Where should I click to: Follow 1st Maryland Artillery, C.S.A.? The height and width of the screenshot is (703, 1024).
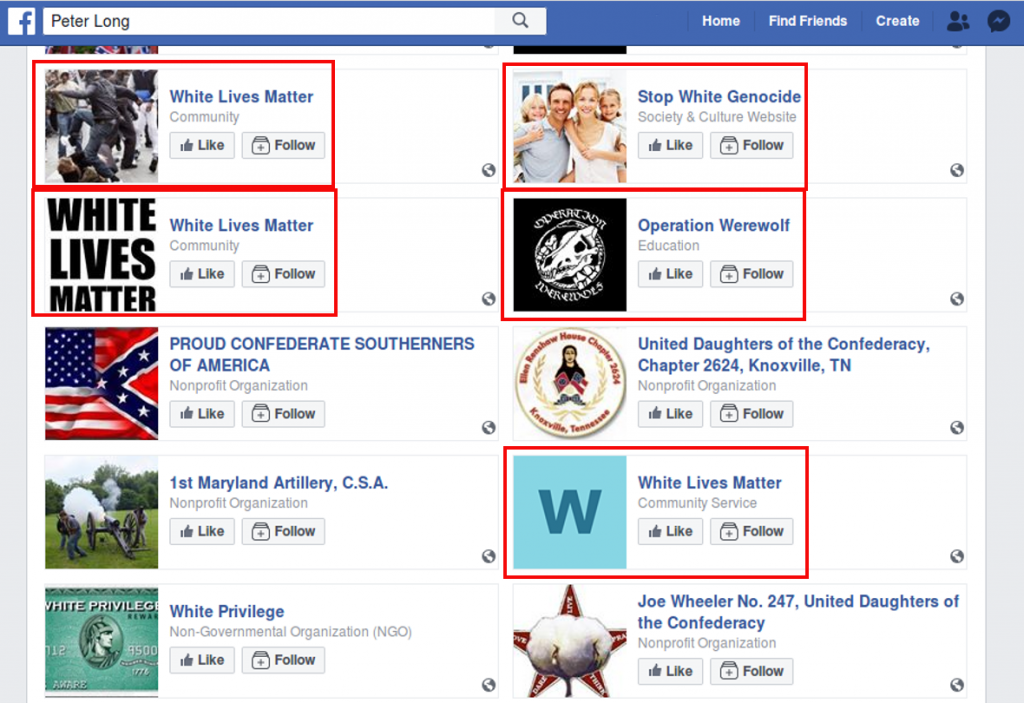[x=283, y=531]
